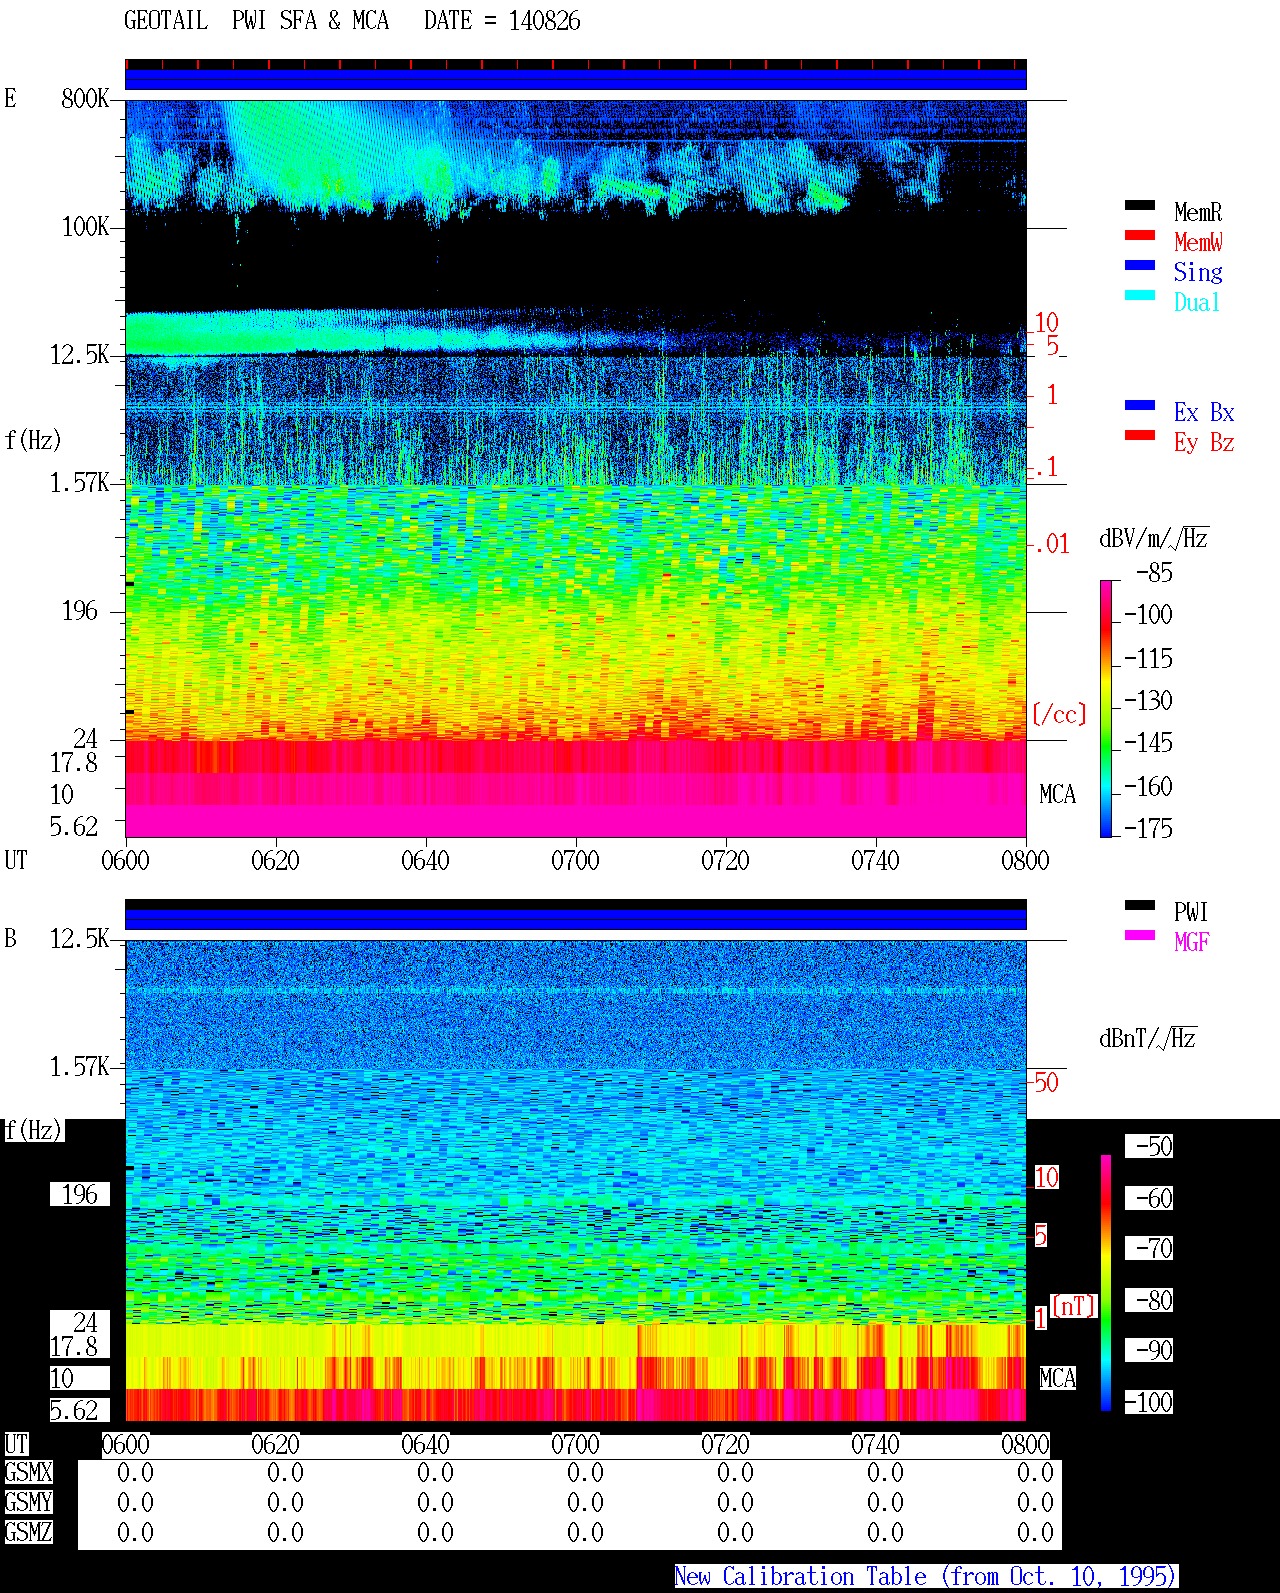The width and height of the screenshot is (1280, 1593).
Task: Click the blue Ex Bx legend swatch
Action: pos(1140,406)
